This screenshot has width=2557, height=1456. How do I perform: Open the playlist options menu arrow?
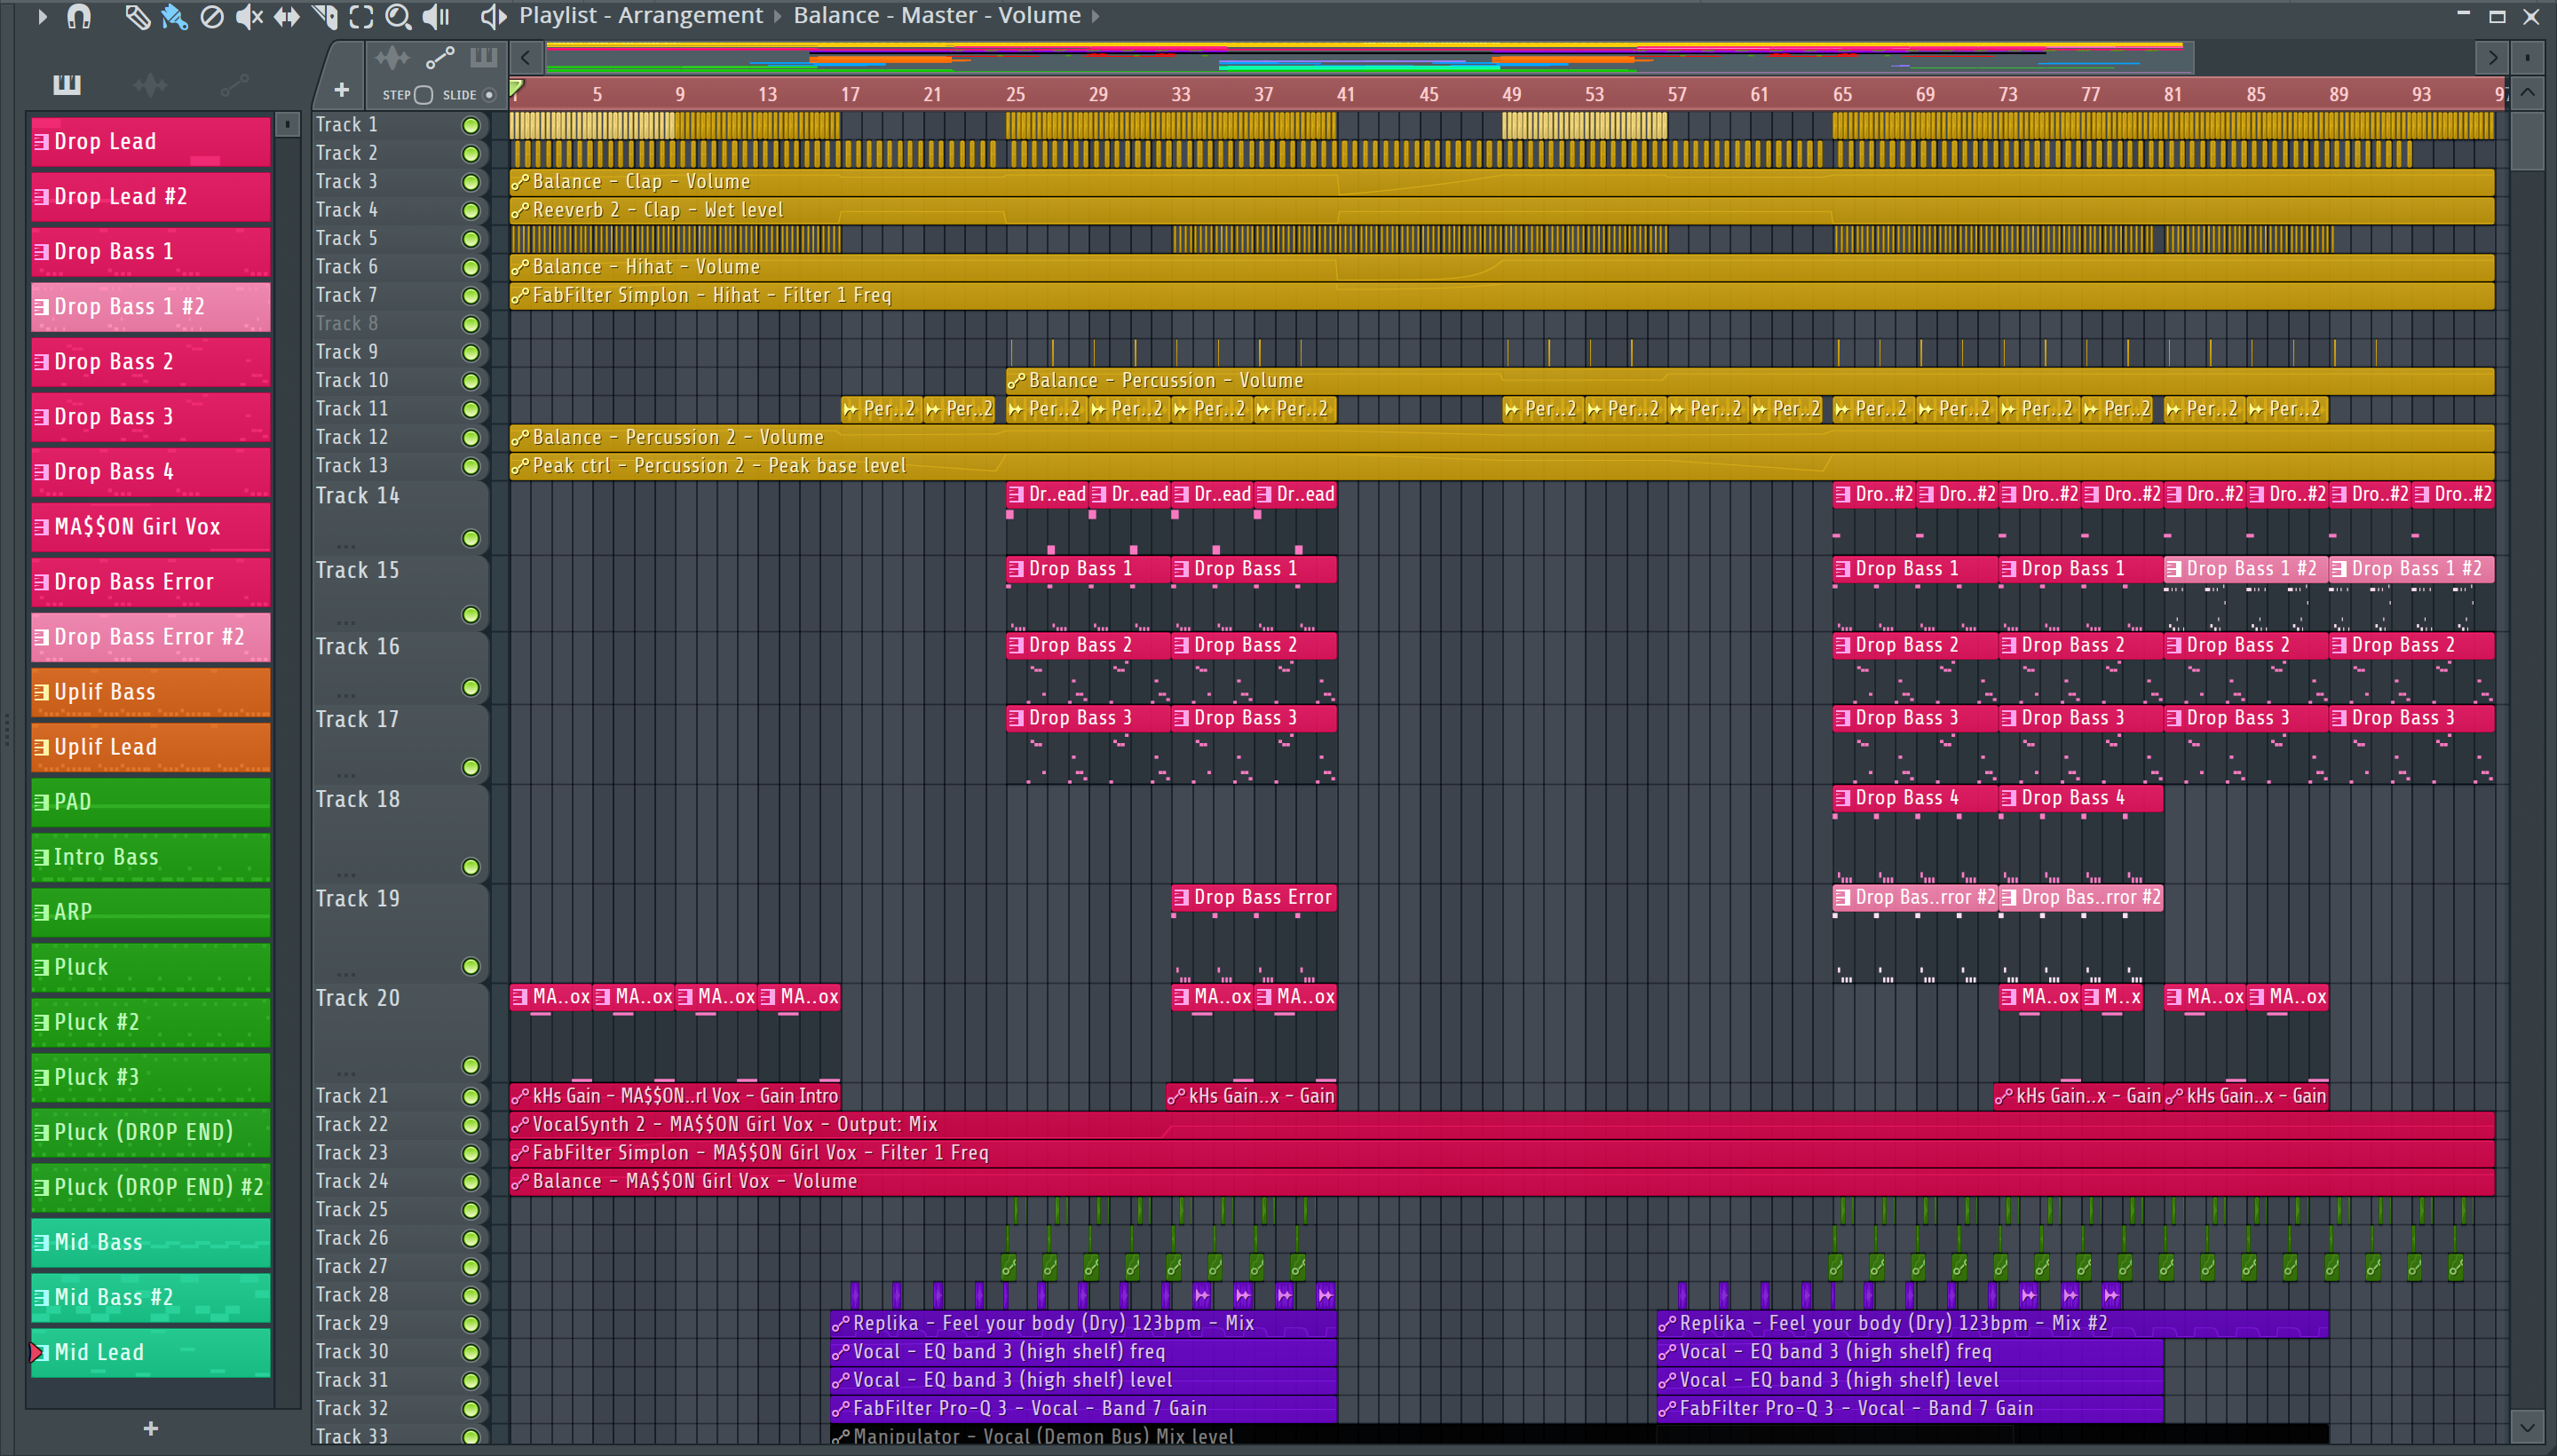tap(42, 16)
